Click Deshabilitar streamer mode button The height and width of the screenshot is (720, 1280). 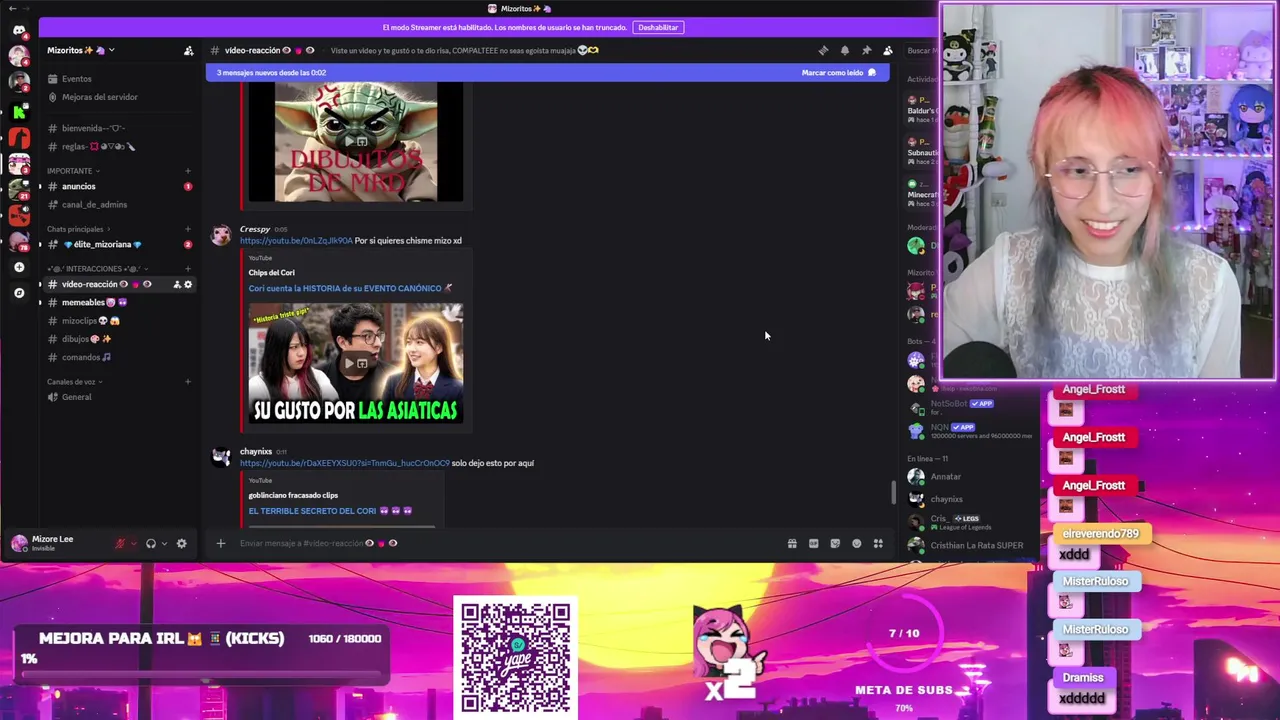(658, 27)
